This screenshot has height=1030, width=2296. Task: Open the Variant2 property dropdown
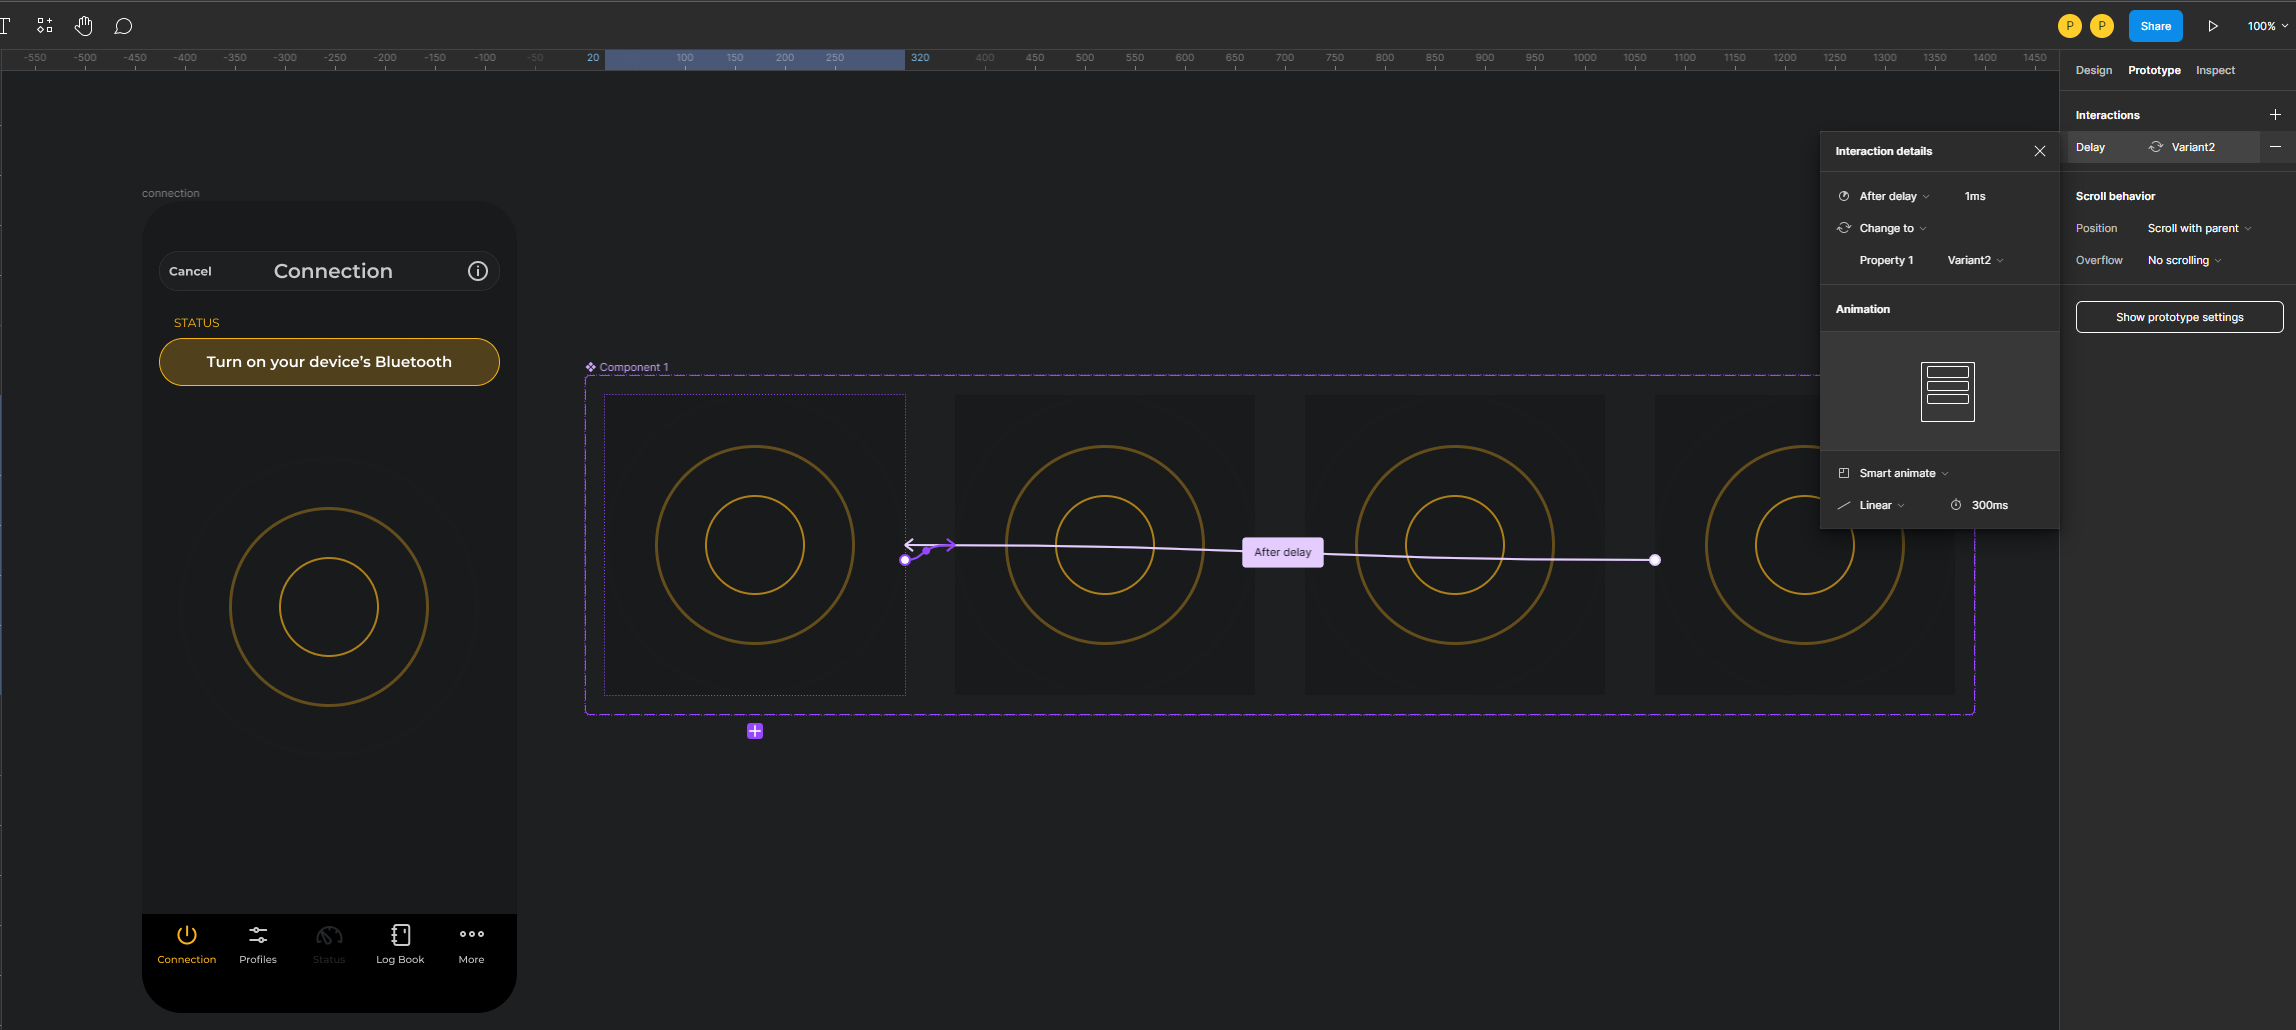tap(1975, 260)
